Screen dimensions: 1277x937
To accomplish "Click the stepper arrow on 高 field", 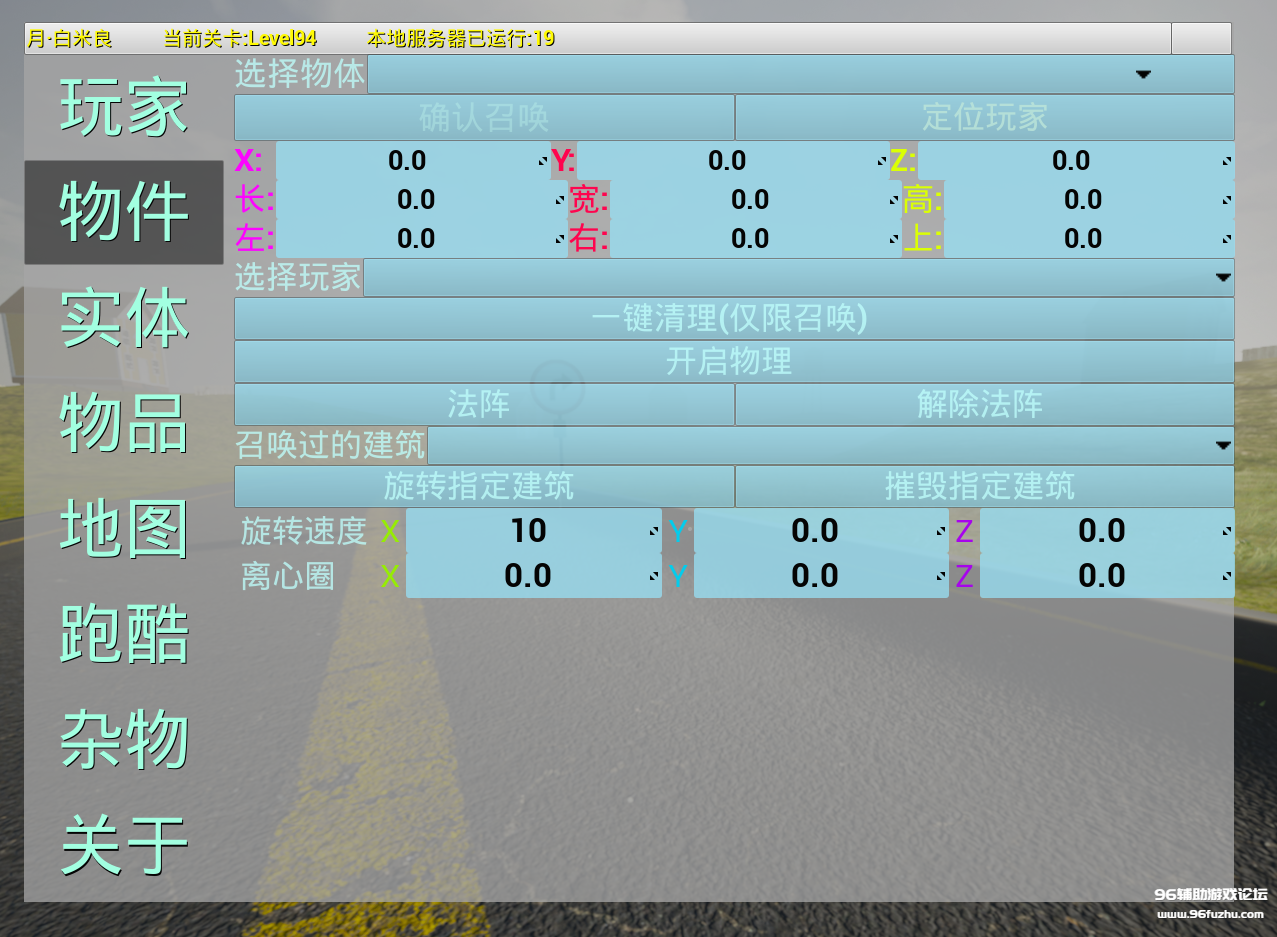I will tap(1227, 200).
